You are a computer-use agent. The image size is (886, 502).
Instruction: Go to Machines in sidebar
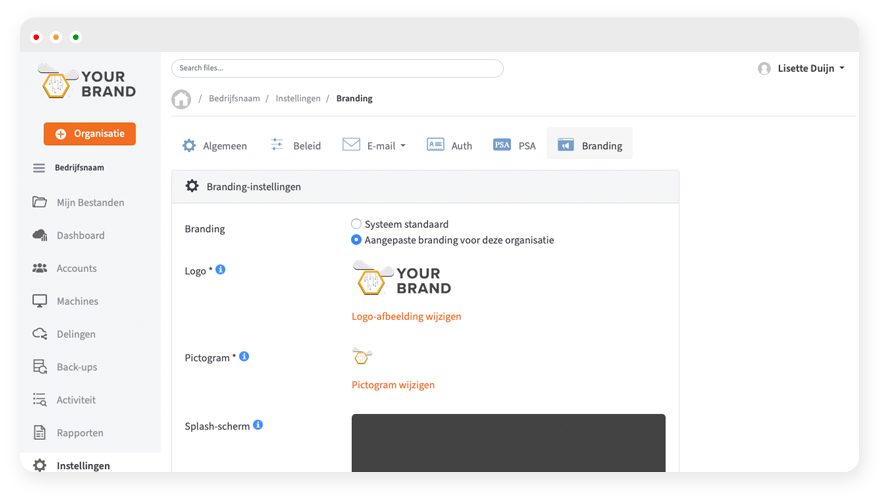(77, 301)
